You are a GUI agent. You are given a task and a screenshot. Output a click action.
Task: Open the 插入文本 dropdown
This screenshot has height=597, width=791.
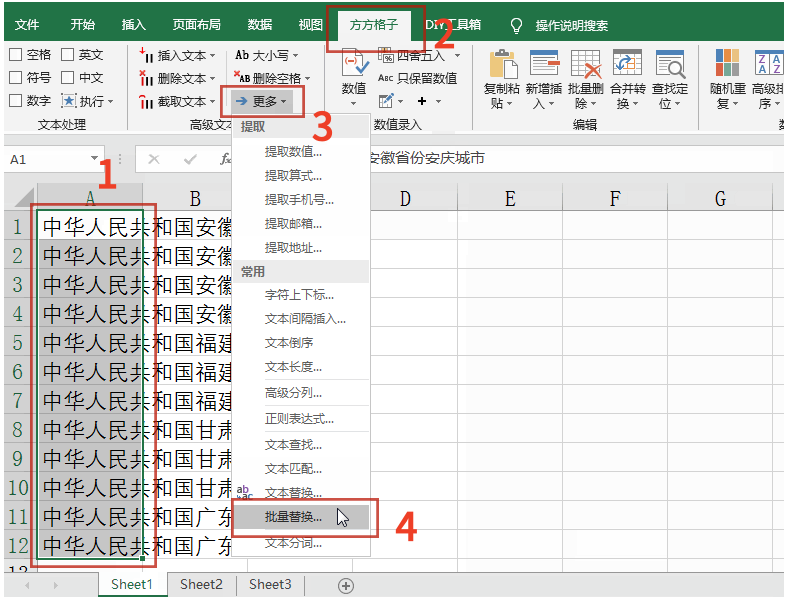click(180, 55)
